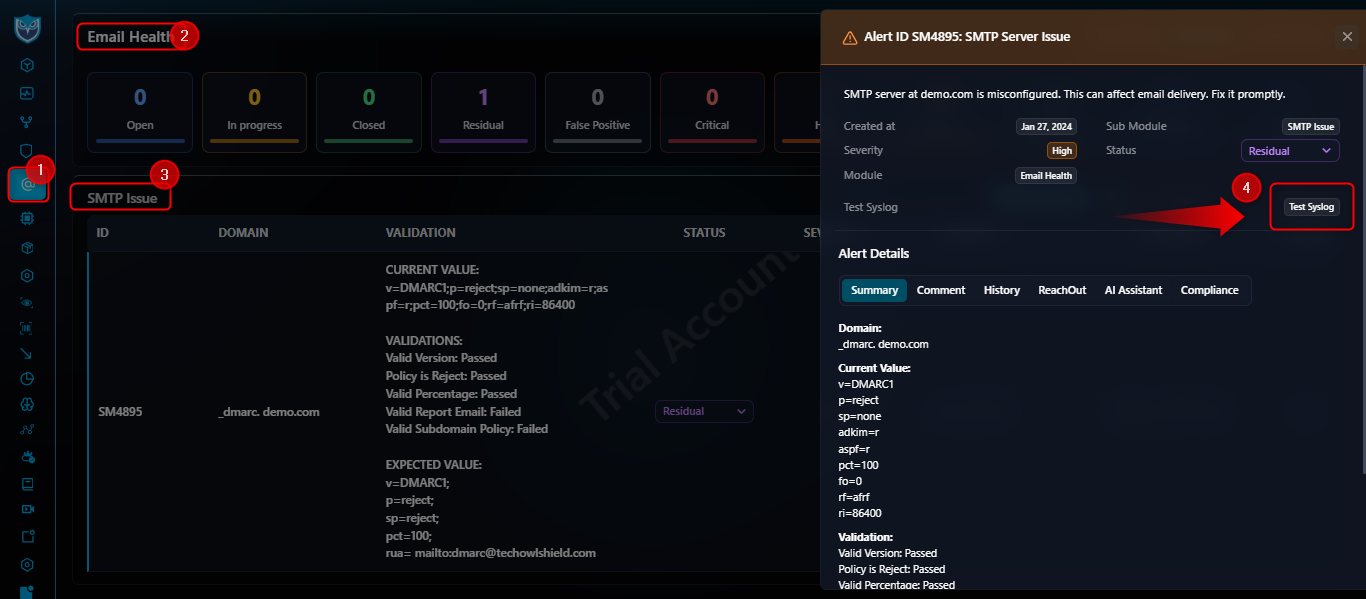Select the In progress count card
1366x599 pixels.
(x=254, y=113)
